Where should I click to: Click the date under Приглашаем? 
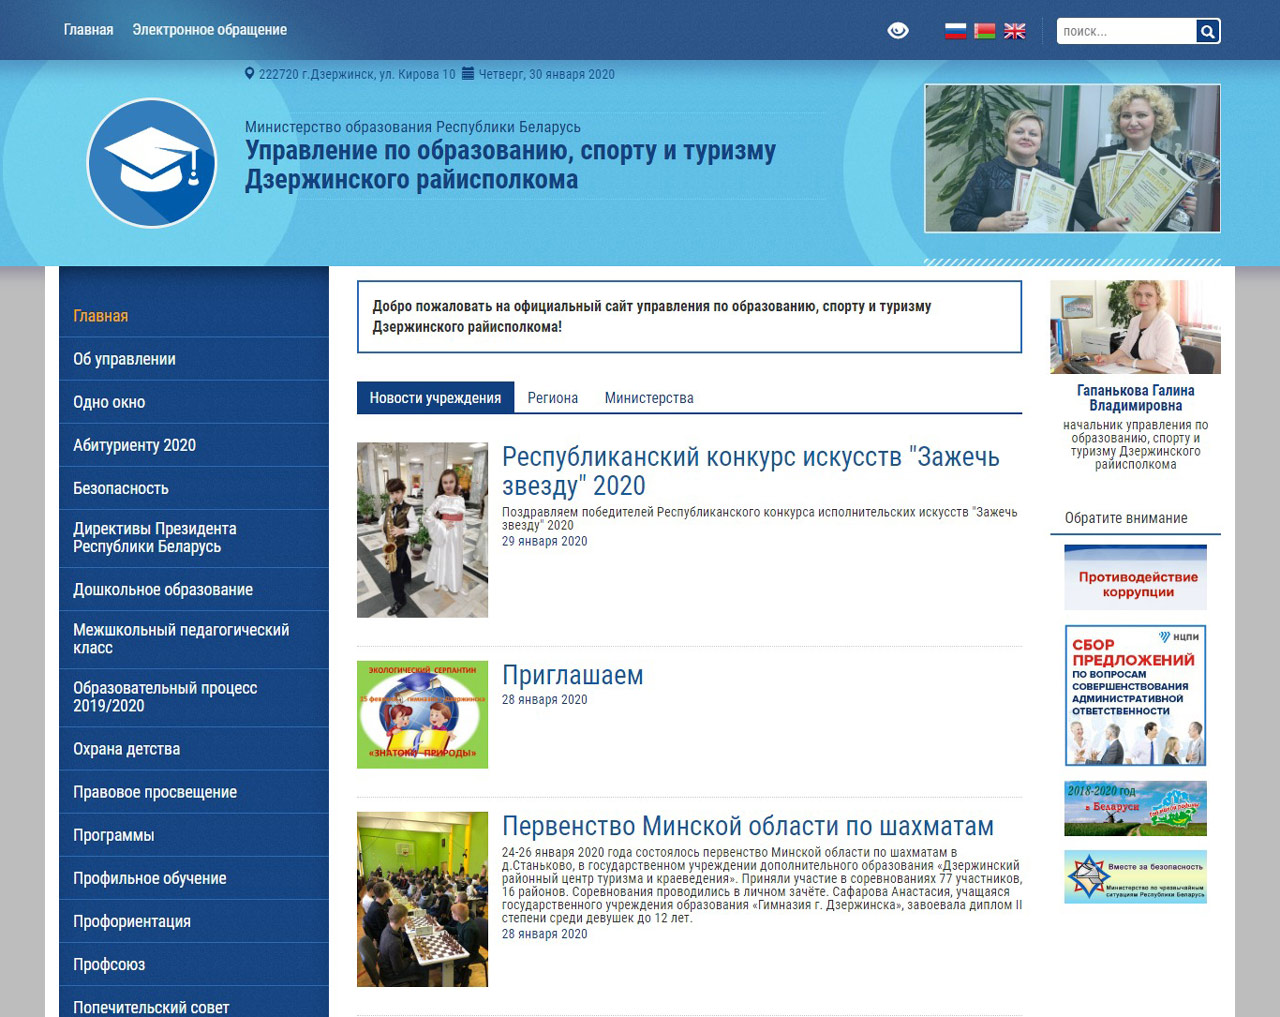(x=544, y=699)
